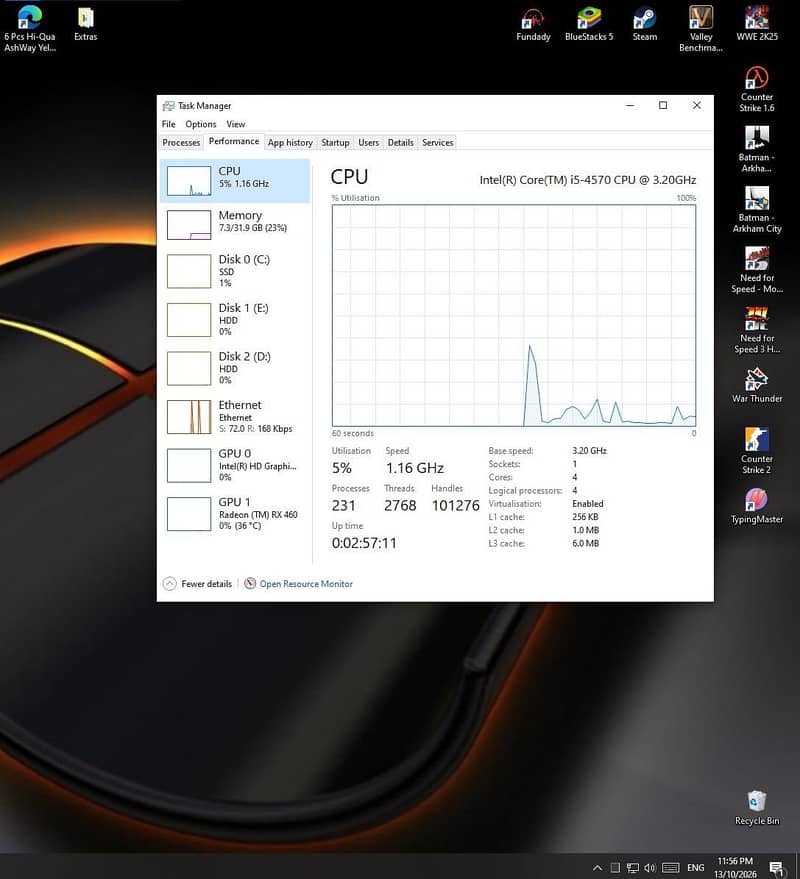This screenshot has width=800, height=879.
Task: Switch to the Details tab
Action: tap(400, 142)
